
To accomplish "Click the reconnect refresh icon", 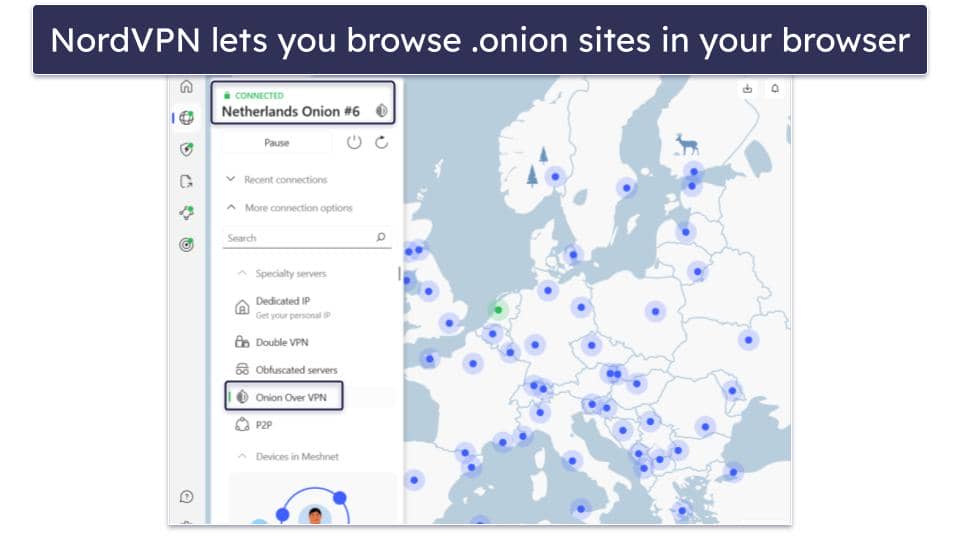I will pyautogui.click(x=381, y=143).
